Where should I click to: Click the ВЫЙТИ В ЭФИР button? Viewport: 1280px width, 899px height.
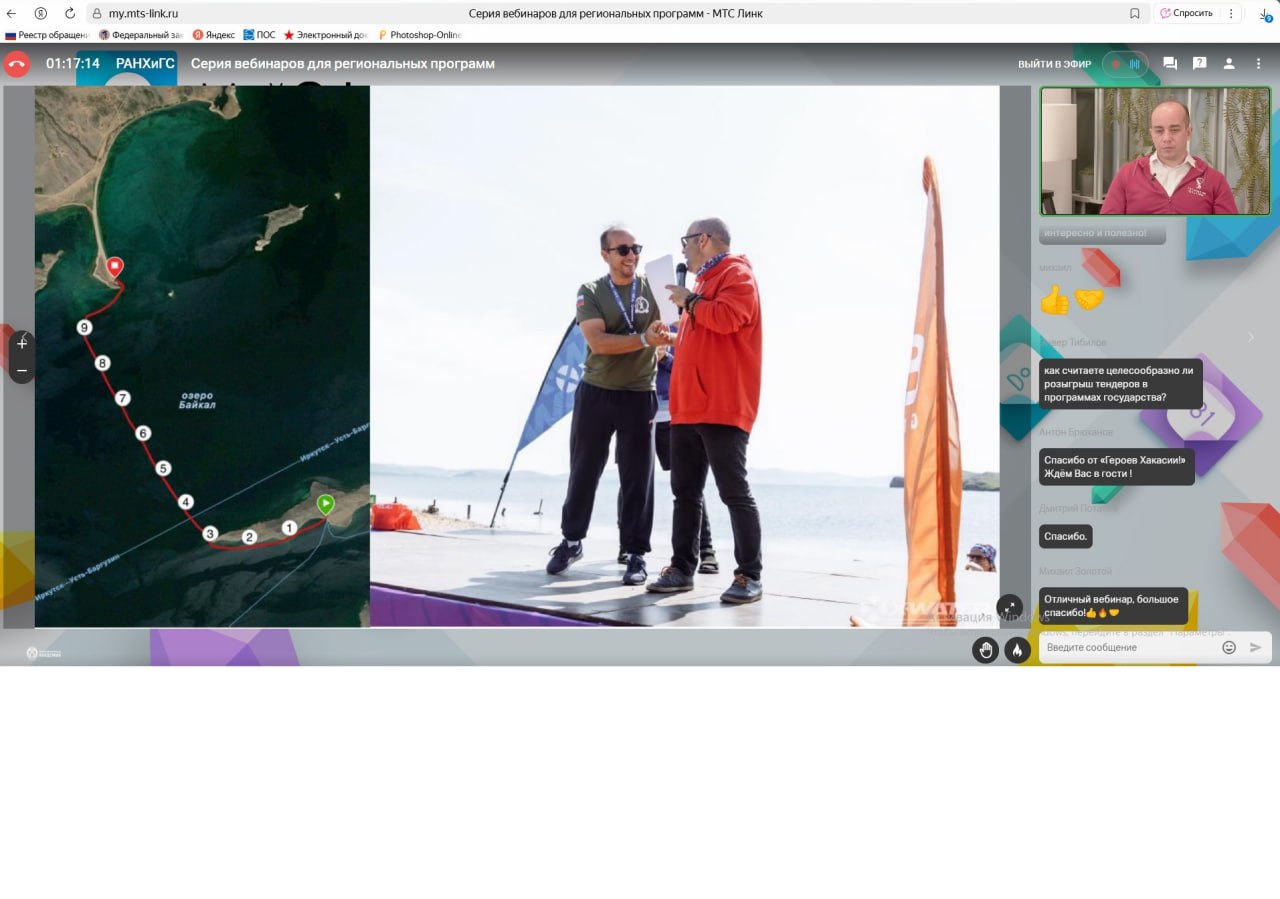point(1054,64)
